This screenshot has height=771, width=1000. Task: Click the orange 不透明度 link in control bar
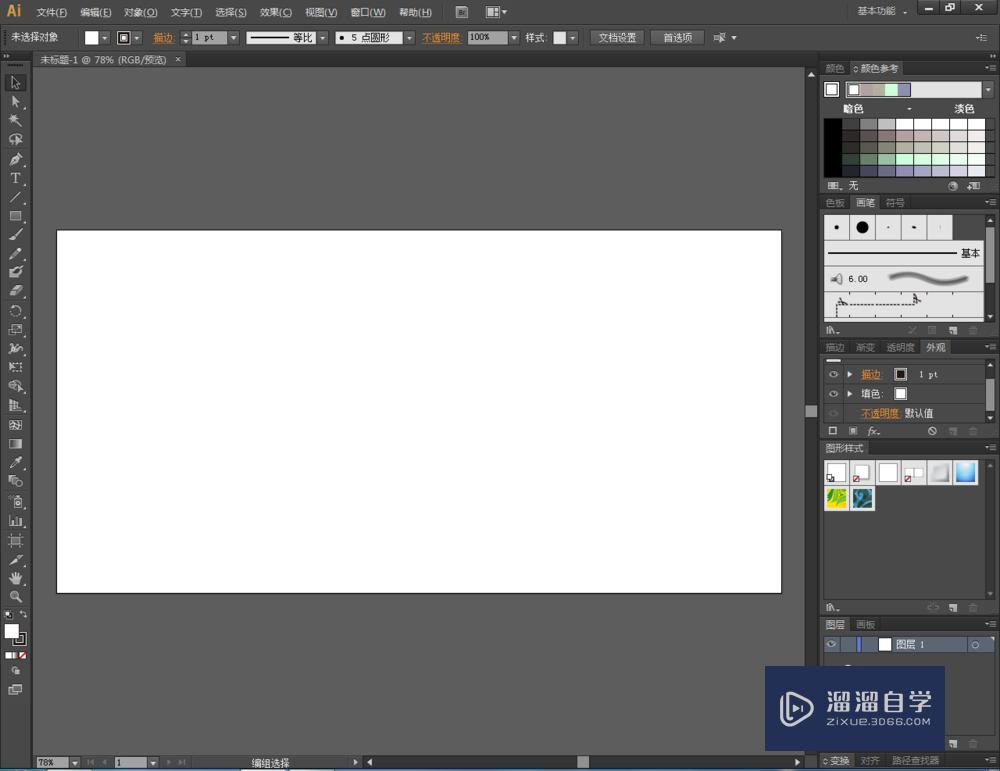pos(441,38)
